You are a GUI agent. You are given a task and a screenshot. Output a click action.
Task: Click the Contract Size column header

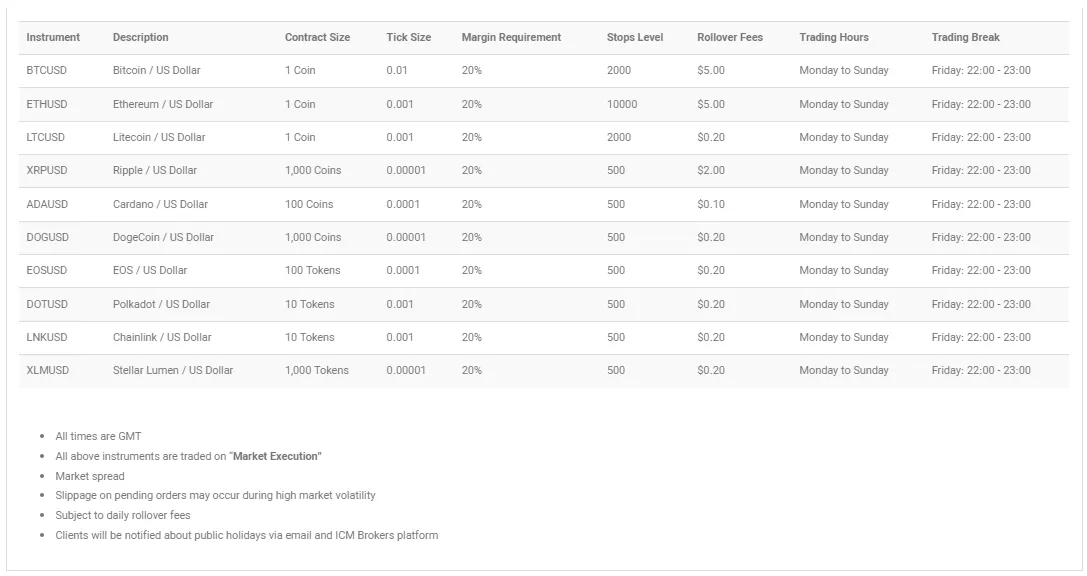click(317, 37)
